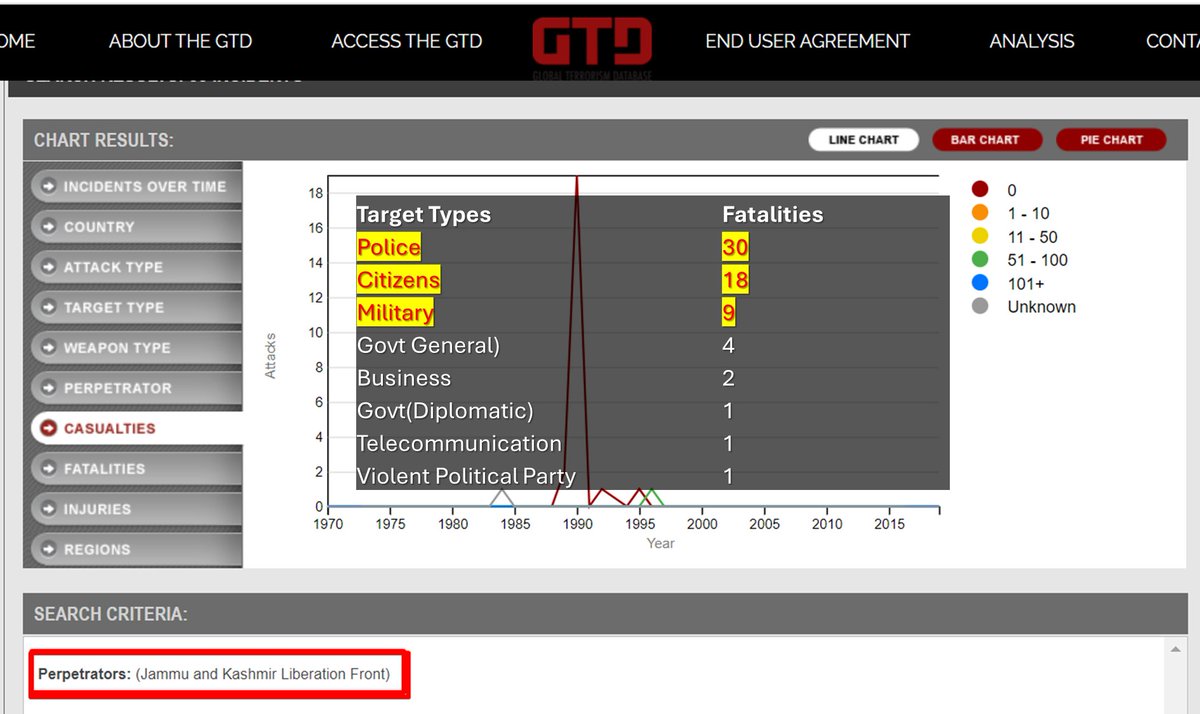This screenshot has height=714, width=1200.
Task: Select the Perpetrator chart tab
Action: tap(136, 388)
